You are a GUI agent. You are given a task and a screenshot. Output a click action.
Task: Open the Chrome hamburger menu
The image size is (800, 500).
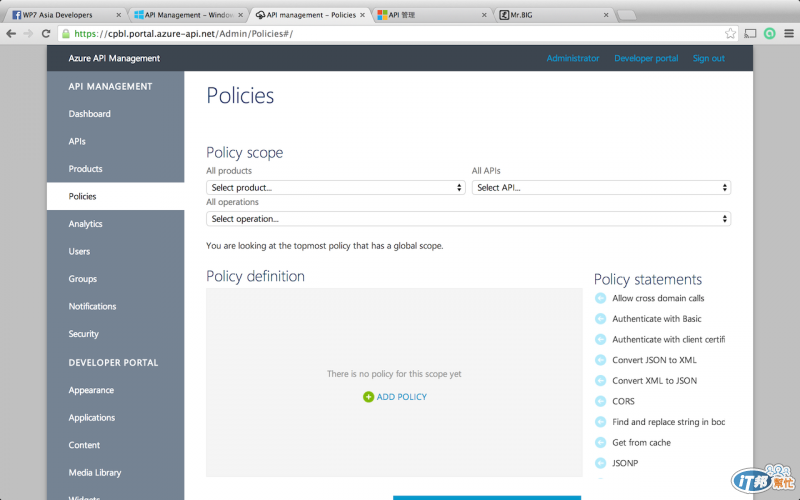pos(789,34)
